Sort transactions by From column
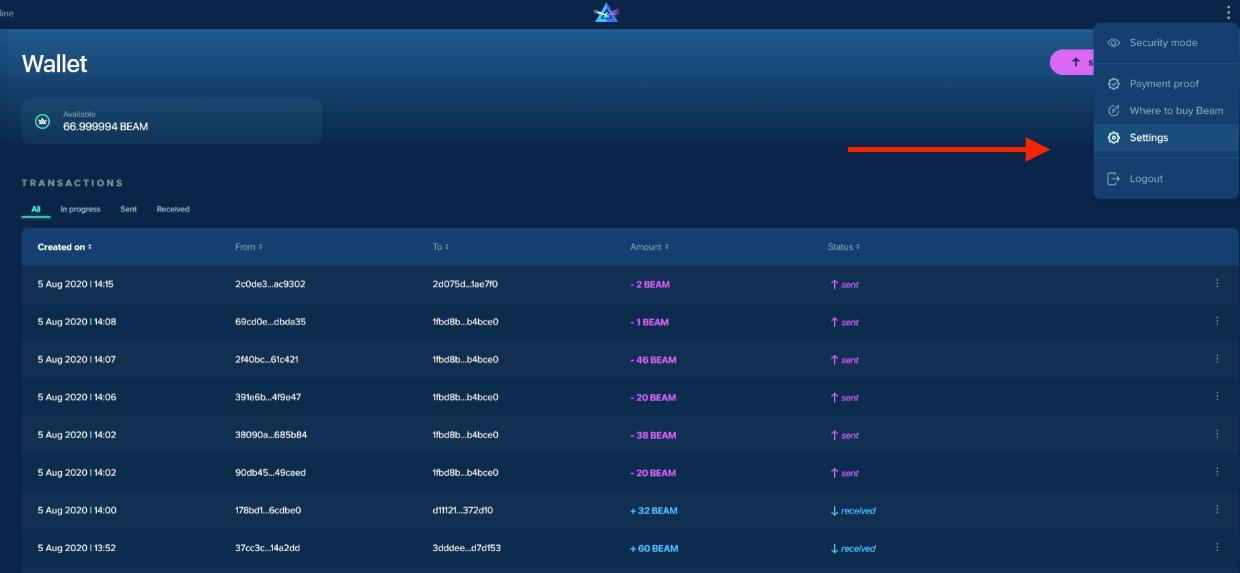This screenshot has height=573, width=1240. (248, 247)
